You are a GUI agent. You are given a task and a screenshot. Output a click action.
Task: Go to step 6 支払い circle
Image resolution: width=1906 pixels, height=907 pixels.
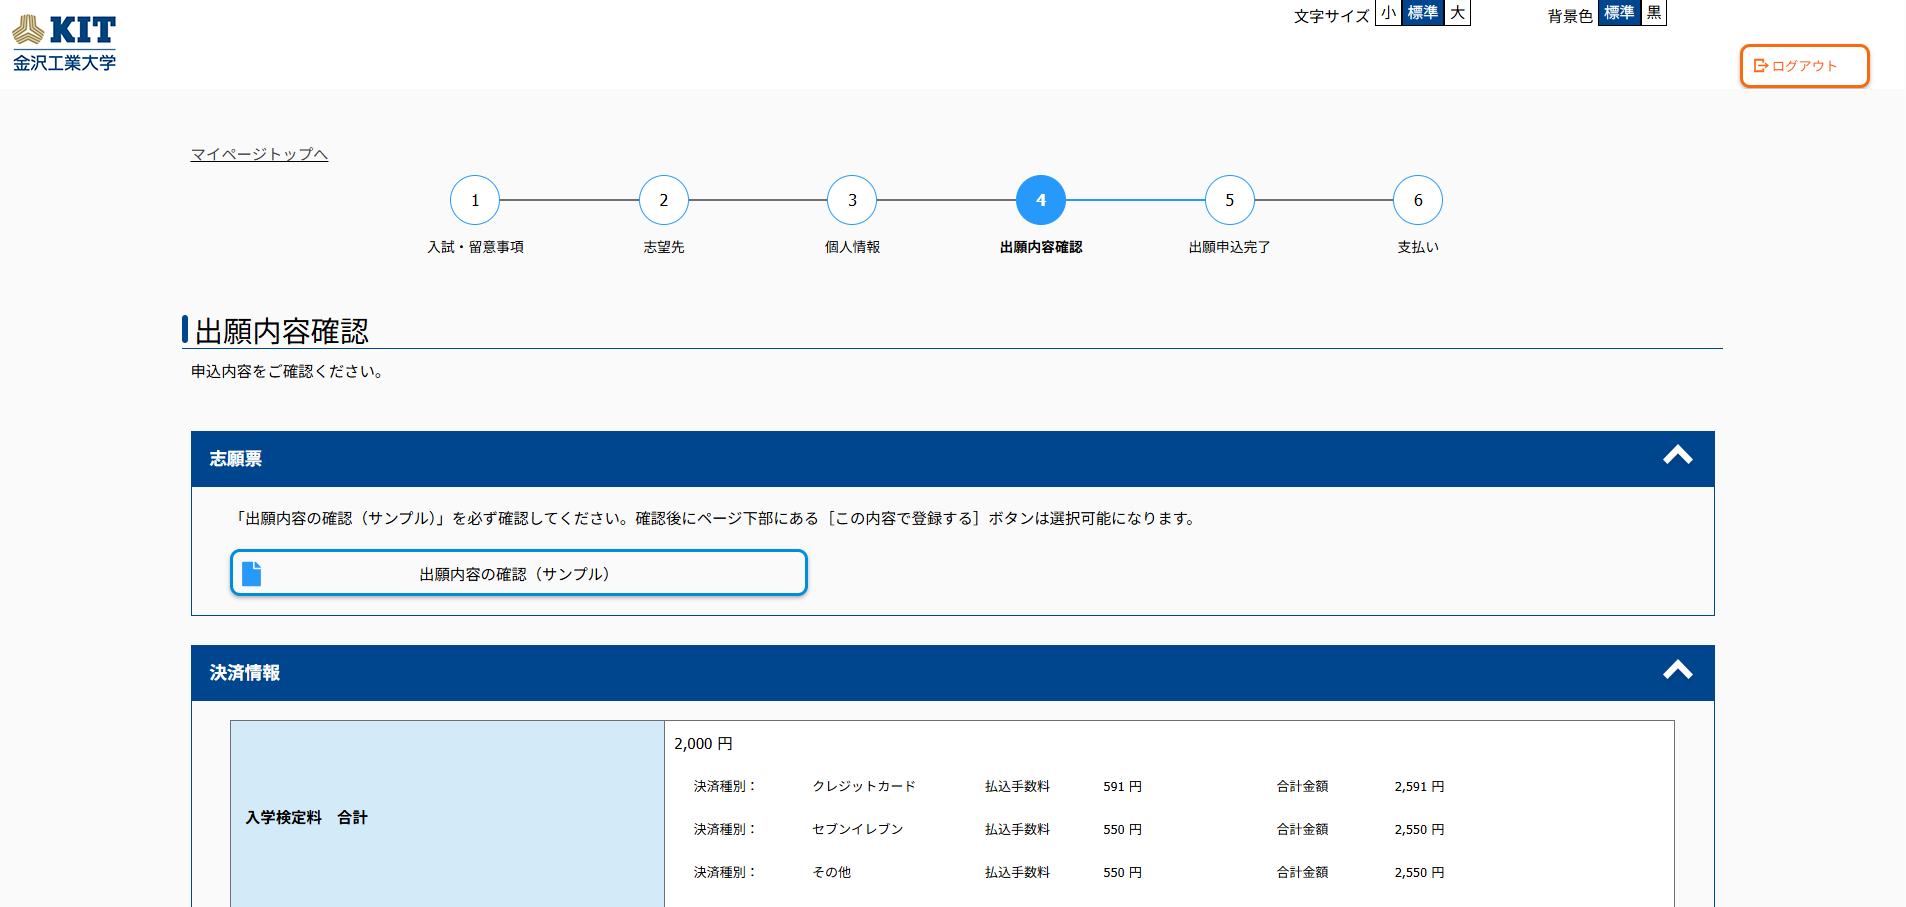tap(1418, 200)
